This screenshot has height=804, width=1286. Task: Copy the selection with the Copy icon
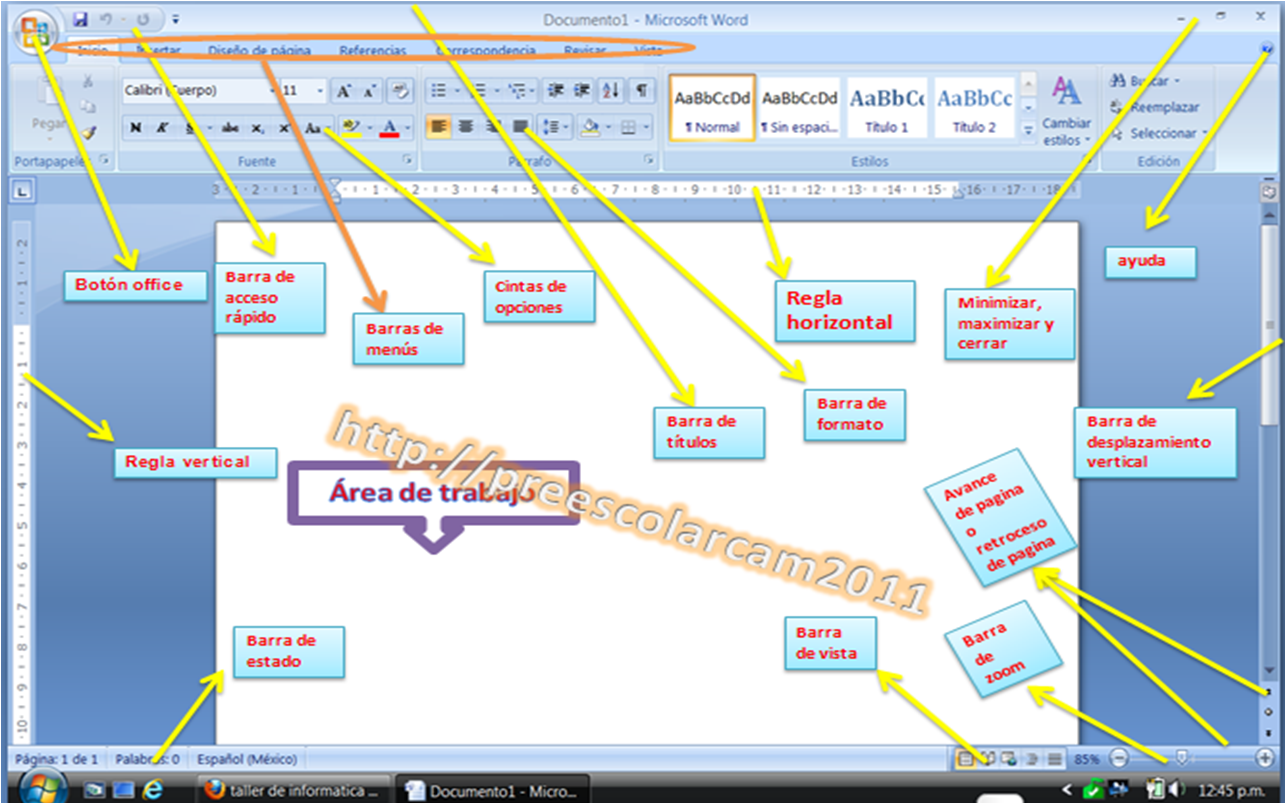[x=88, y=106]
